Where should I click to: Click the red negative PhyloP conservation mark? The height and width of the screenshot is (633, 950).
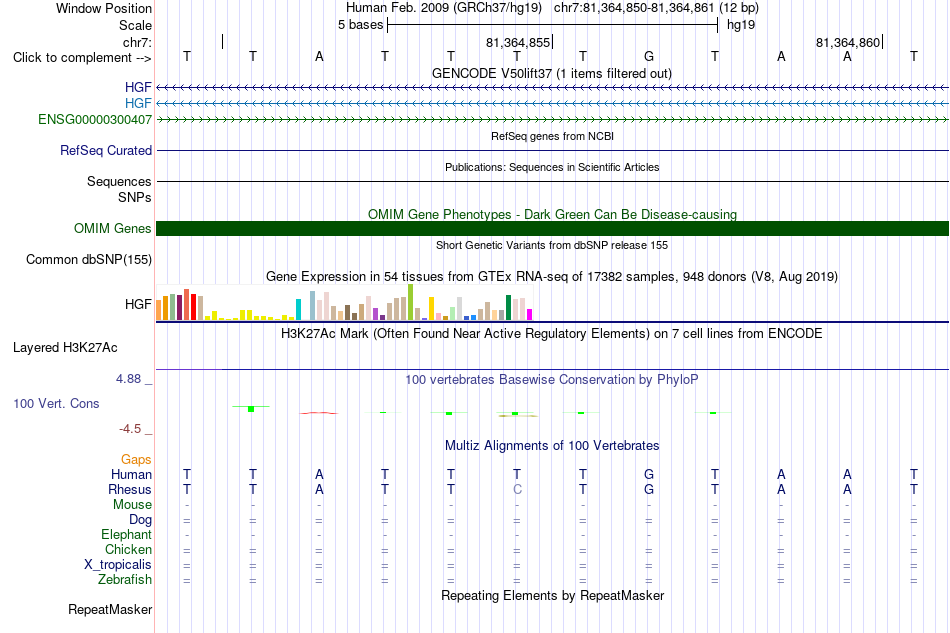point(319,413)
